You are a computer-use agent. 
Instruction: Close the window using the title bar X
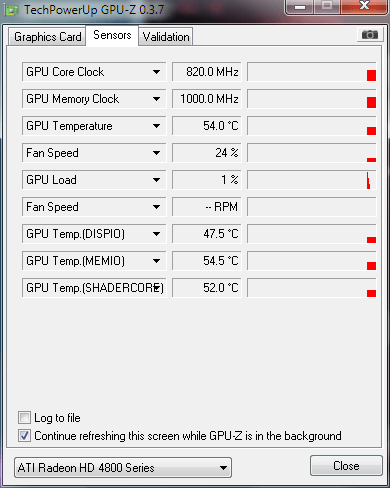[364, 6]
